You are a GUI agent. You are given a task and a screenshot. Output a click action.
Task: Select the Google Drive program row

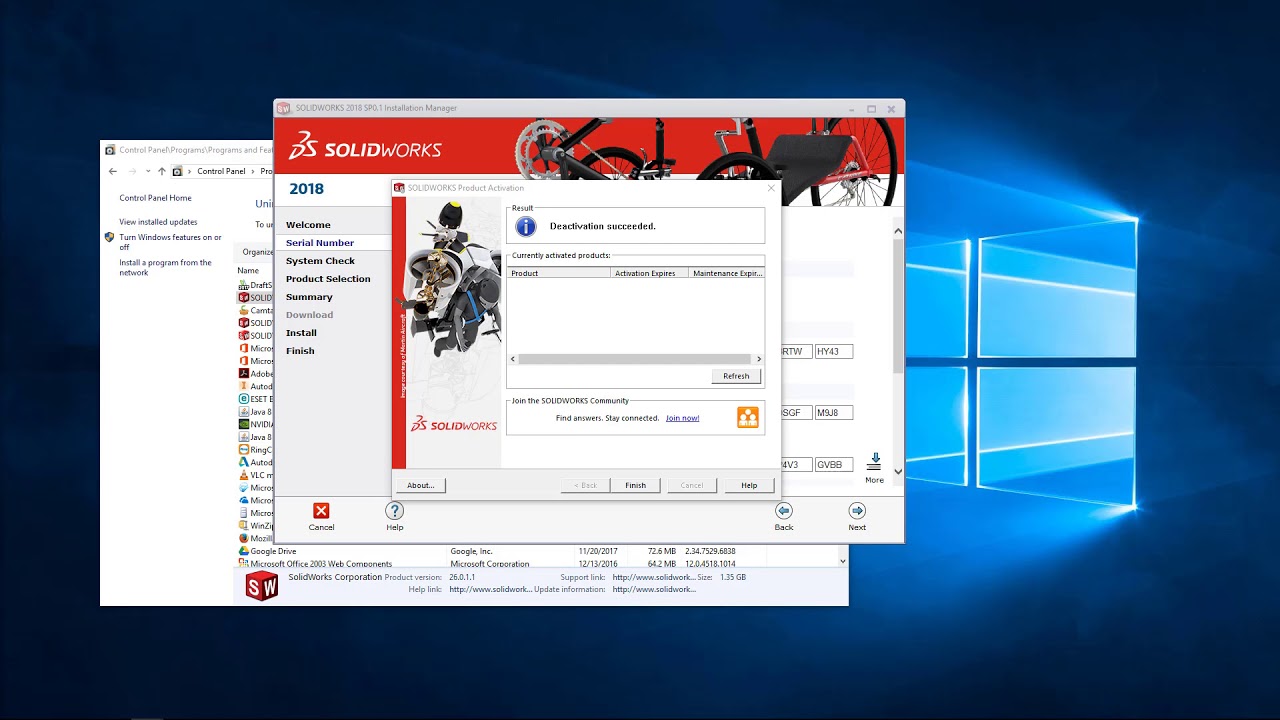(x=536, y=551)
